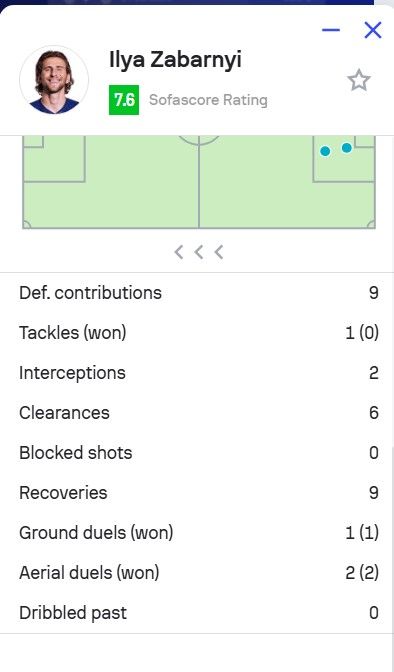Click the Sofascore Rating label
Screen dimensions: 394x672
pos(208,100)
